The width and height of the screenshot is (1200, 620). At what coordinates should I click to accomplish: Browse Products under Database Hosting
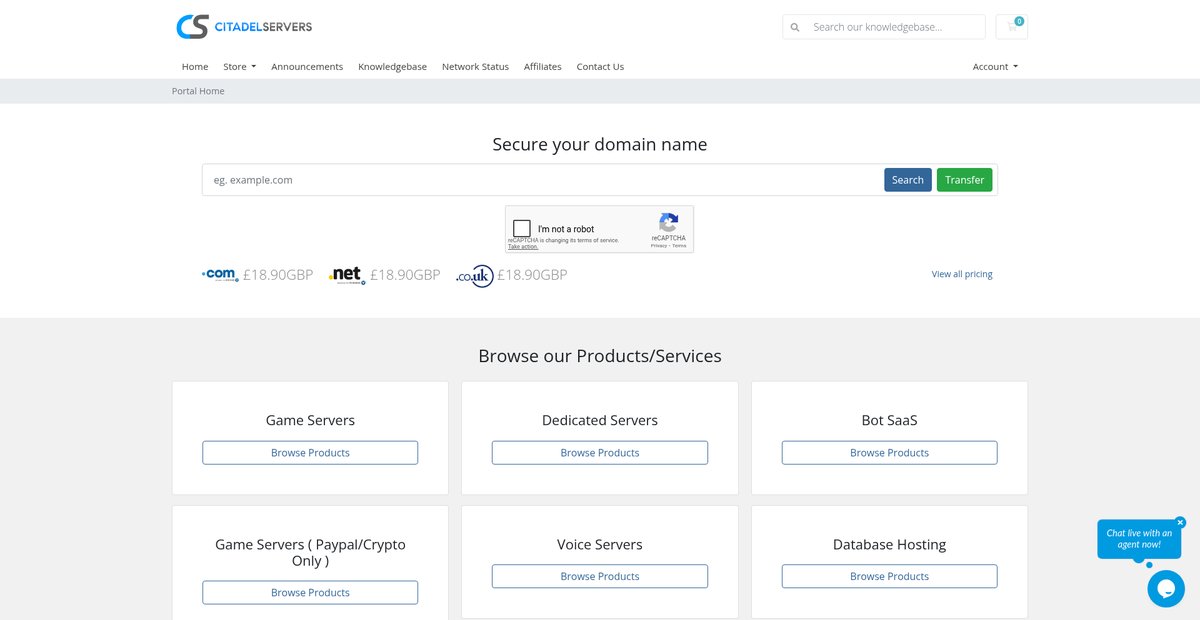pos(890,577)
